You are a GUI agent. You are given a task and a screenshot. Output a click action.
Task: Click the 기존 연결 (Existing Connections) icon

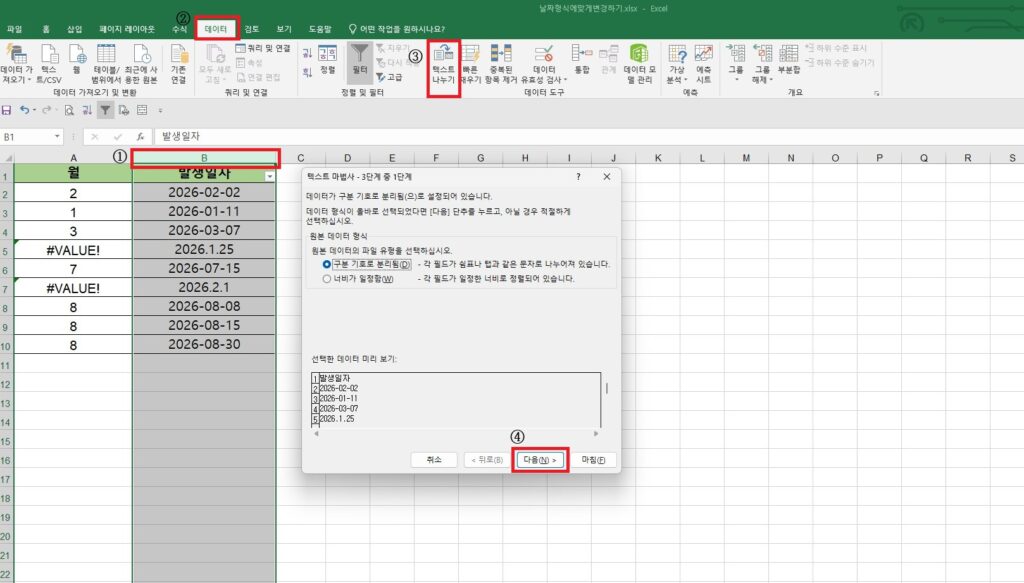(x=178, y=63)
